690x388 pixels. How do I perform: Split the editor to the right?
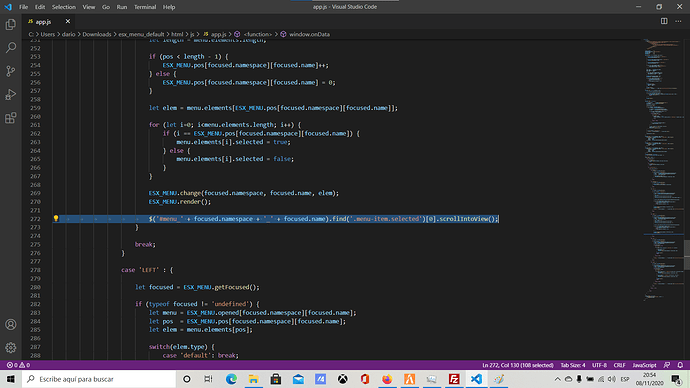pos(664,21)
